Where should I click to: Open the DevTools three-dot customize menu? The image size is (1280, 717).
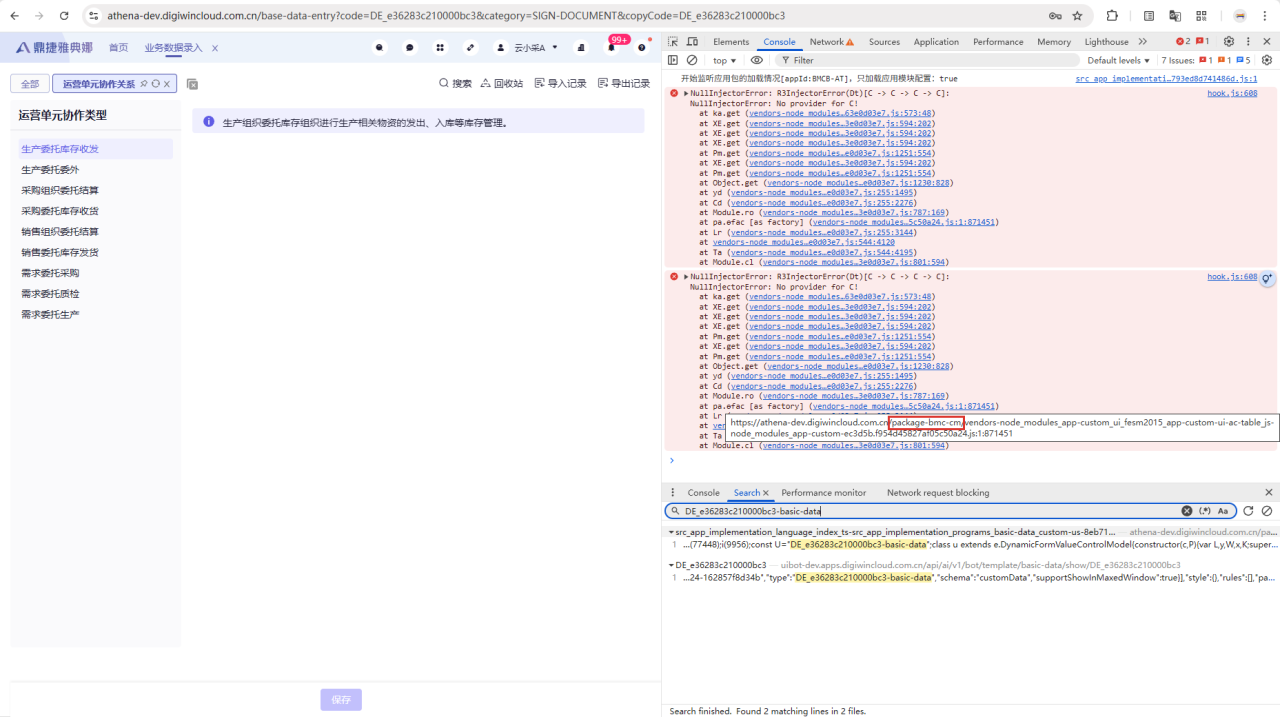point(1248,42)
